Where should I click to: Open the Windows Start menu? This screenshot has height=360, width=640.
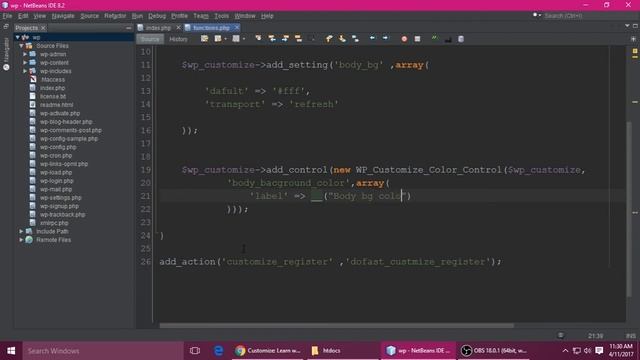point(11,351)
